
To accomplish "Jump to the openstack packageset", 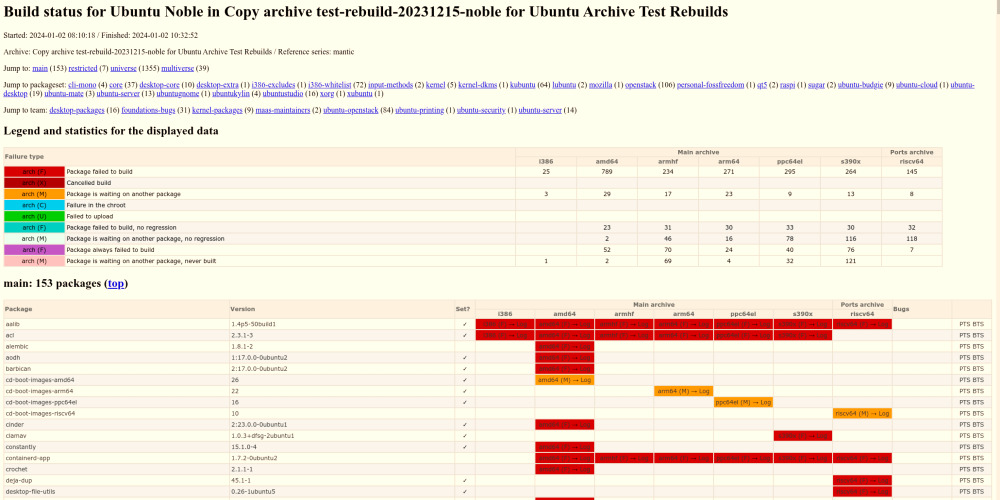I will click(636, 85).
